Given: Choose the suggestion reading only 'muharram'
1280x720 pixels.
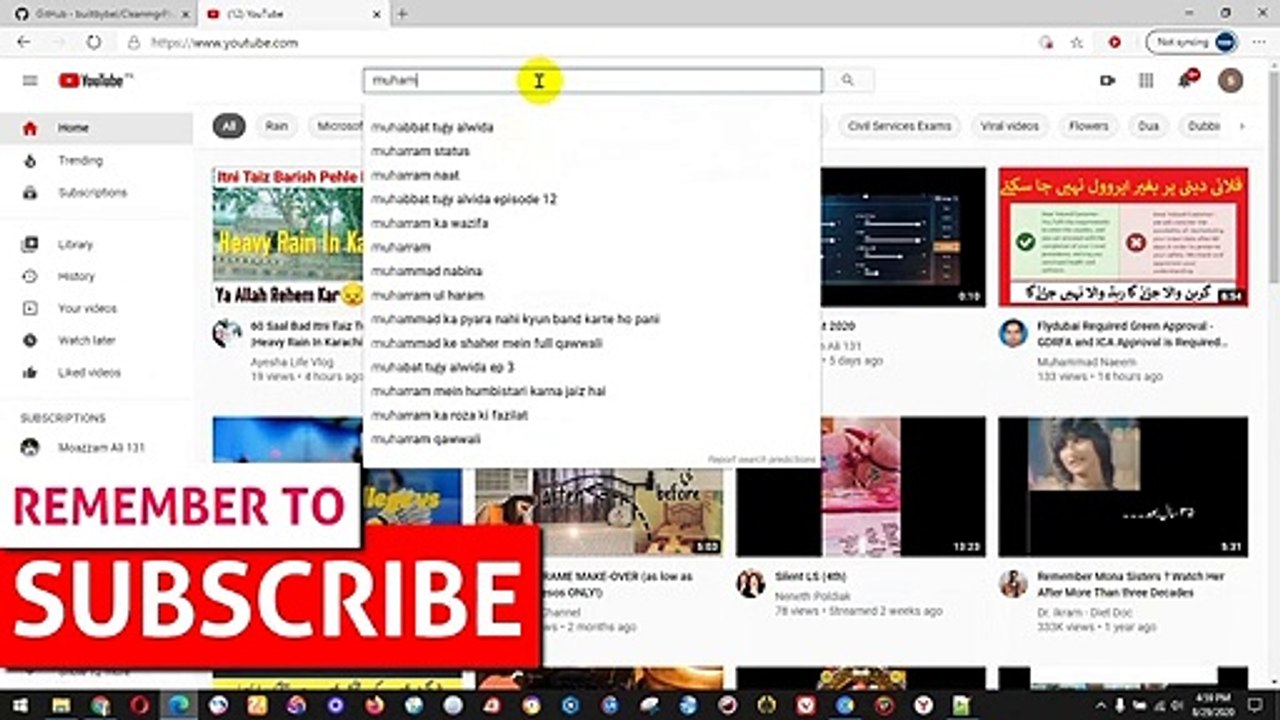Looking at the screenshot, I should (x=592, y=247).
